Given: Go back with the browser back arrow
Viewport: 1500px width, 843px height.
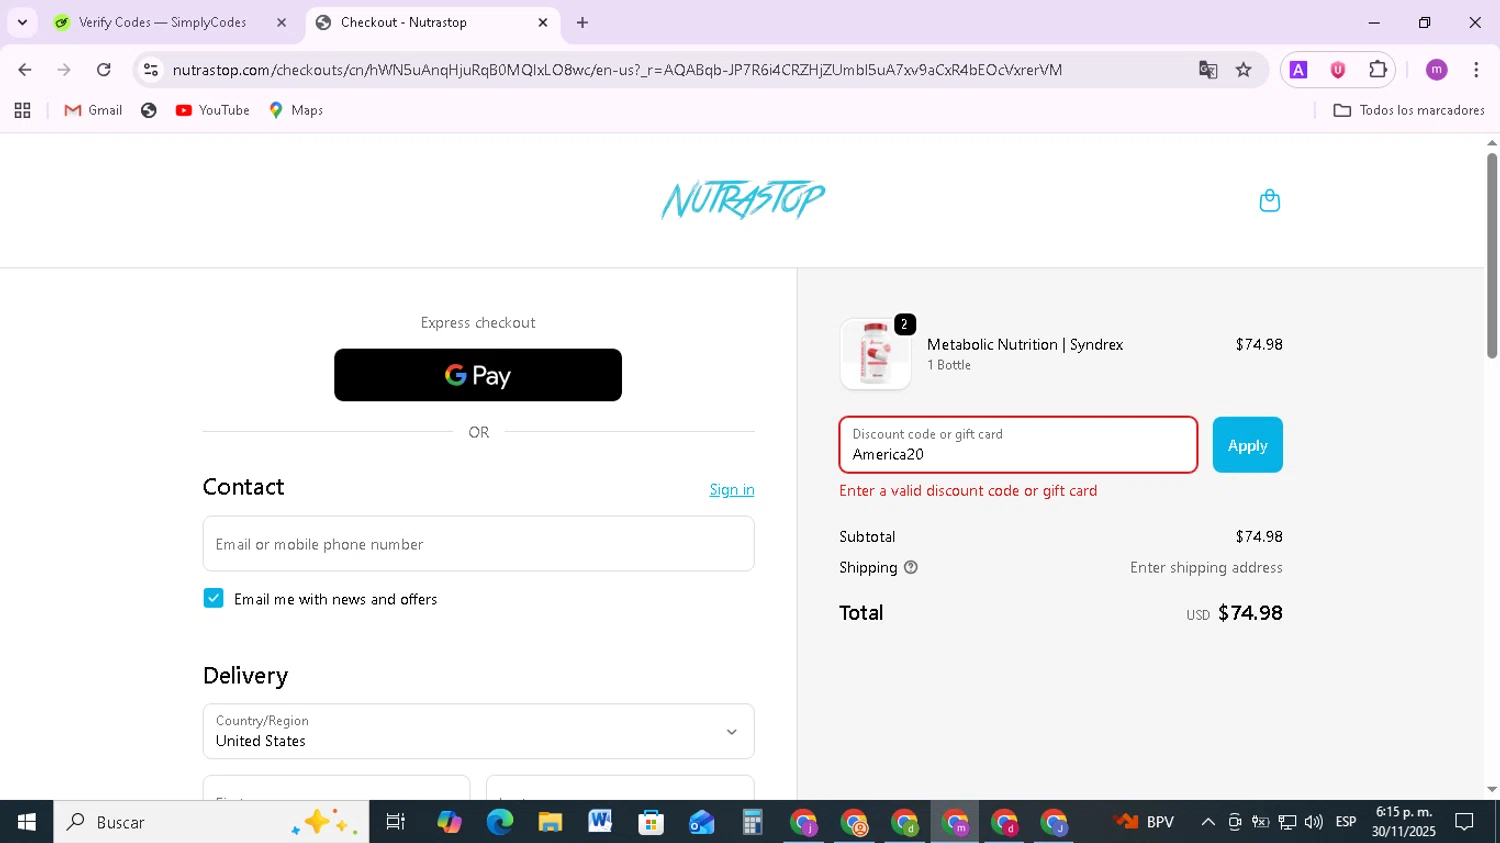Looking at the screenshot, I should pos(25,70).
